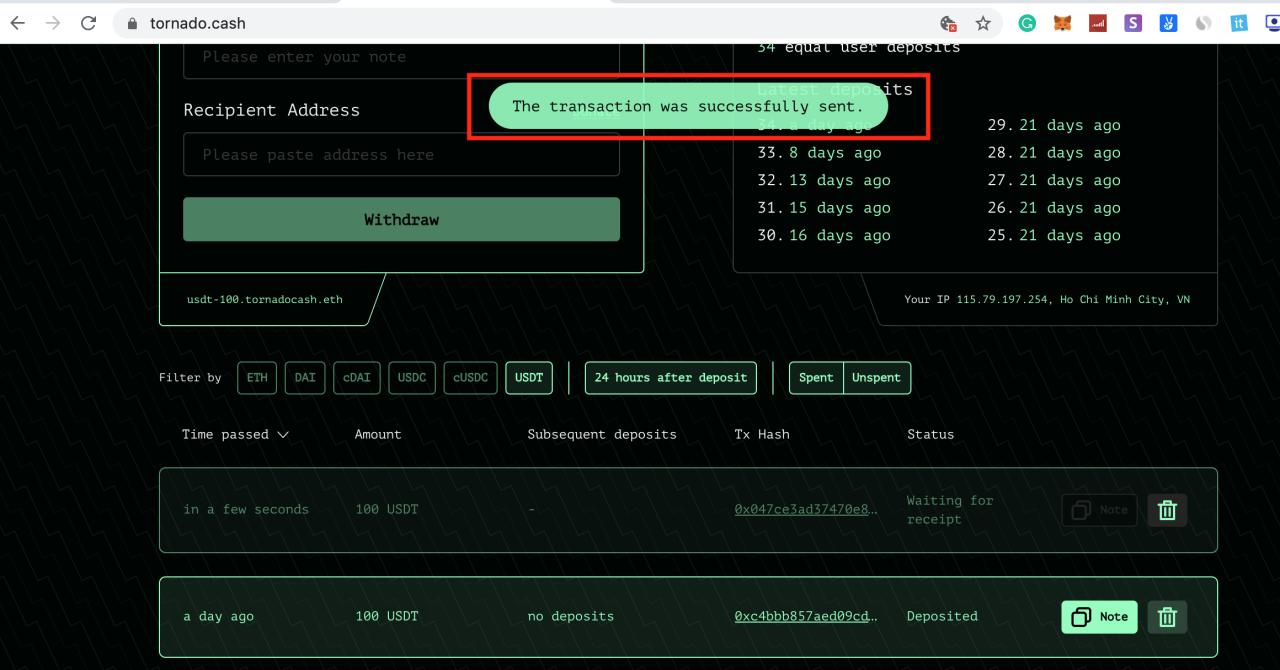Click deposit entry number 26
Viewport: 1280px width, 670px height.
tap(1054, 208)
